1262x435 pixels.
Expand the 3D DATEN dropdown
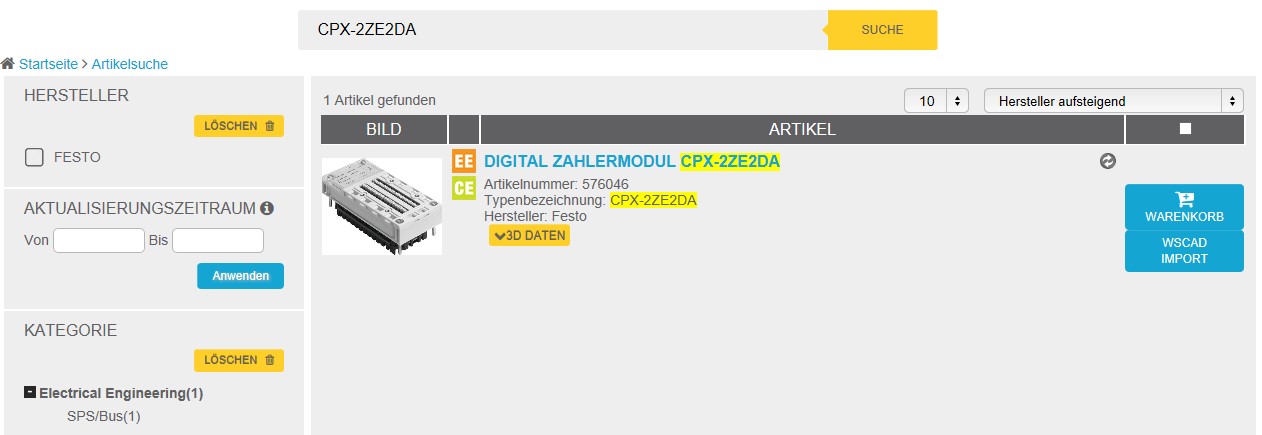pos(529,235)
